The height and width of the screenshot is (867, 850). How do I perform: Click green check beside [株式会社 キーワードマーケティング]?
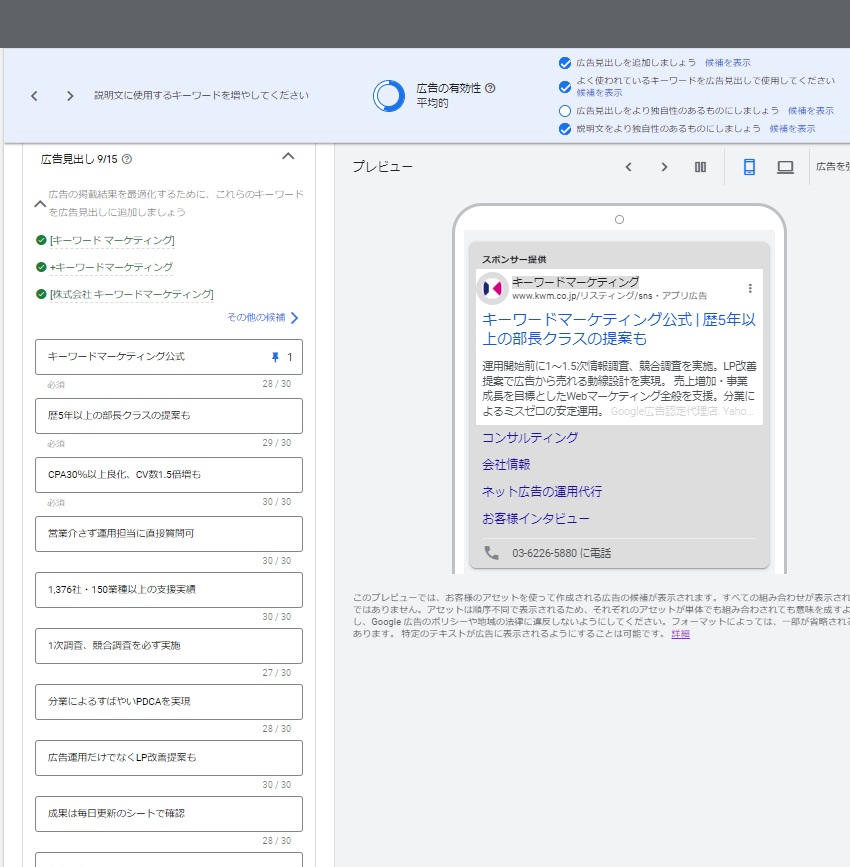point(41,294)
